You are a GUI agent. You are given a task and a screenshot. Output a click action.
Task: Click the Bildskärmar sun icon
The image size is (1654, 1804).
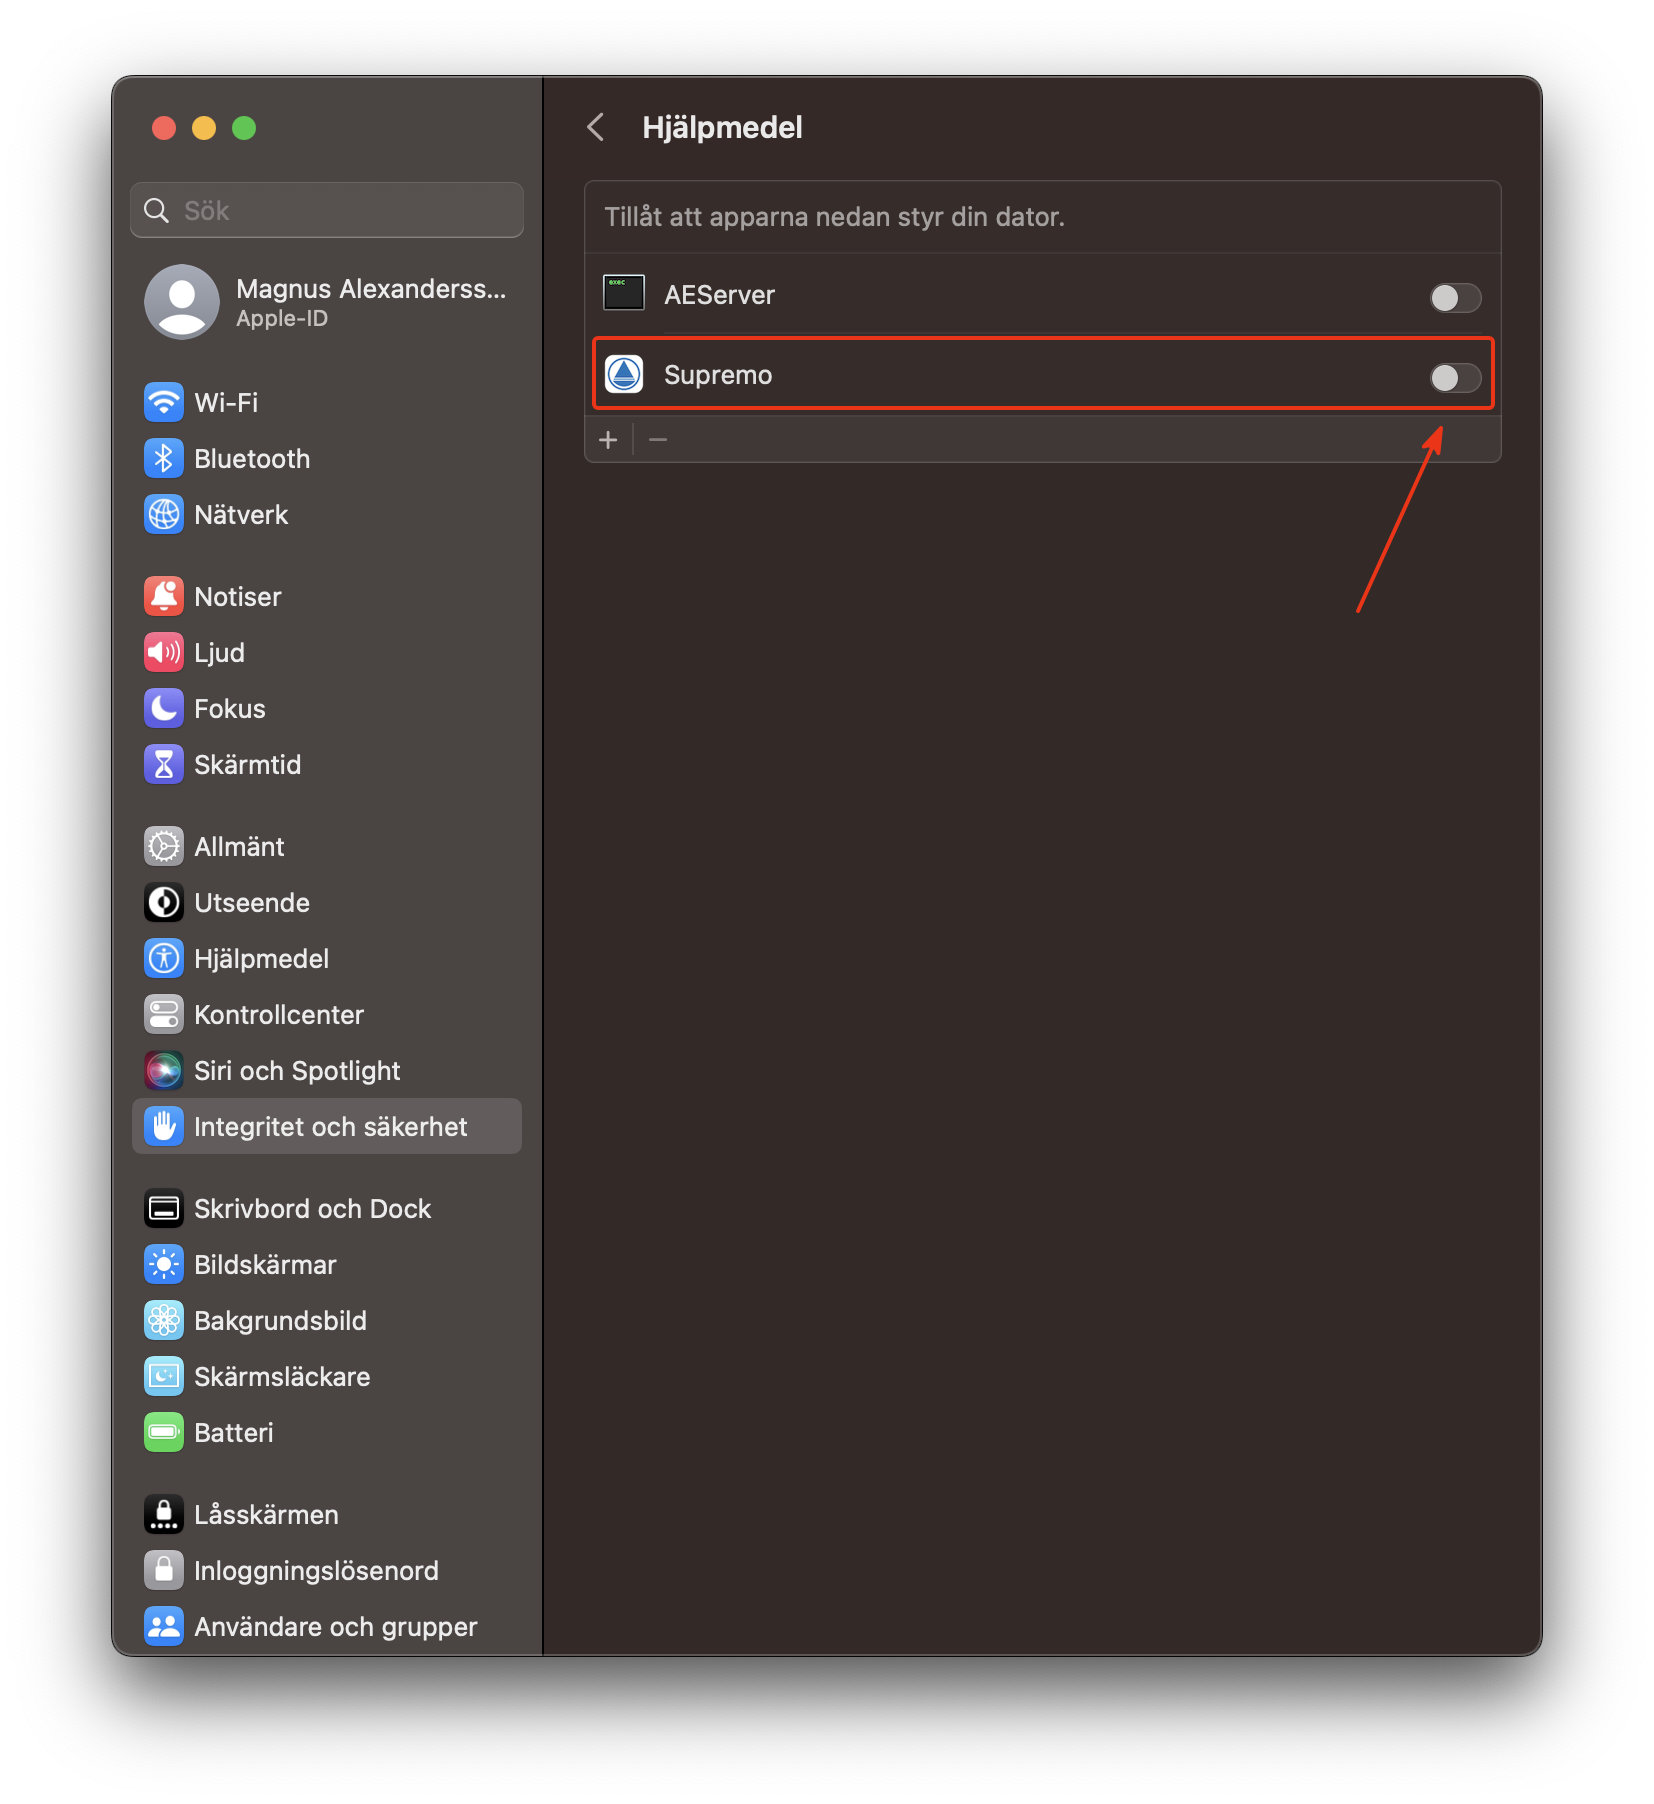(x=164, y=1265)
